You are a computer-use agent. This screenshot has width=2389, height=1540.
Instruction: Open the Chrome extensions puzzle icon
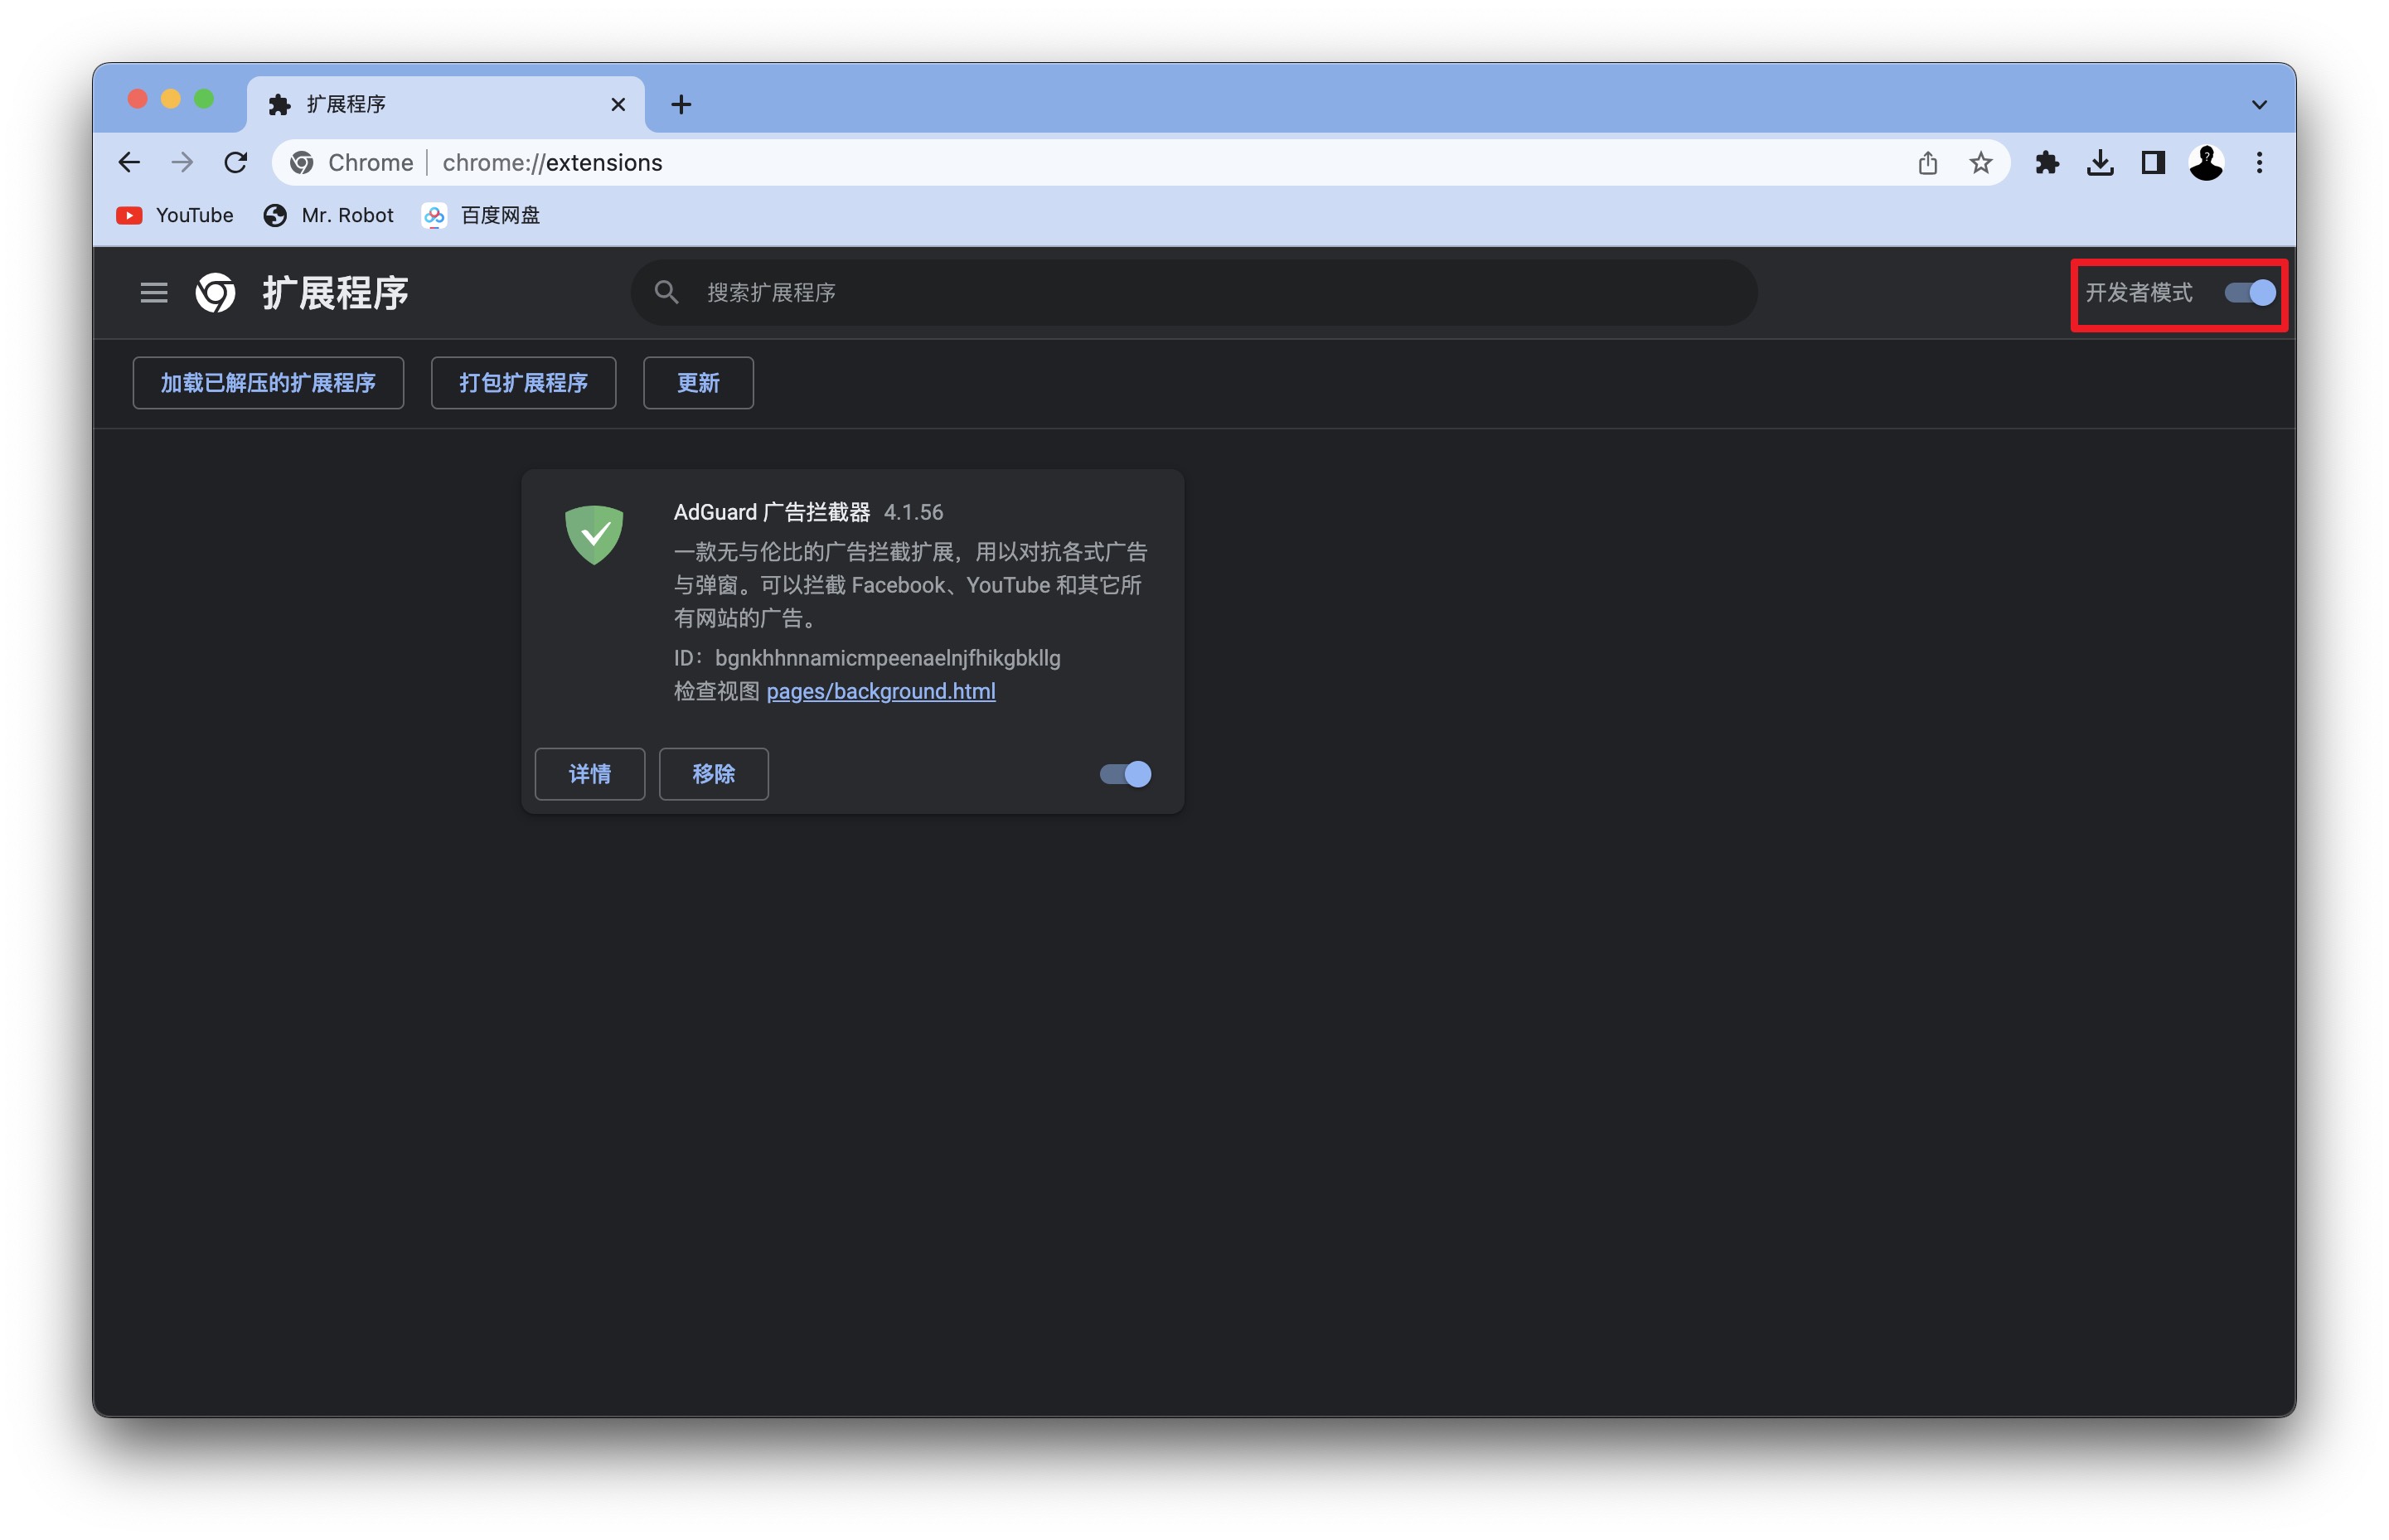[x=2046, y=163]
